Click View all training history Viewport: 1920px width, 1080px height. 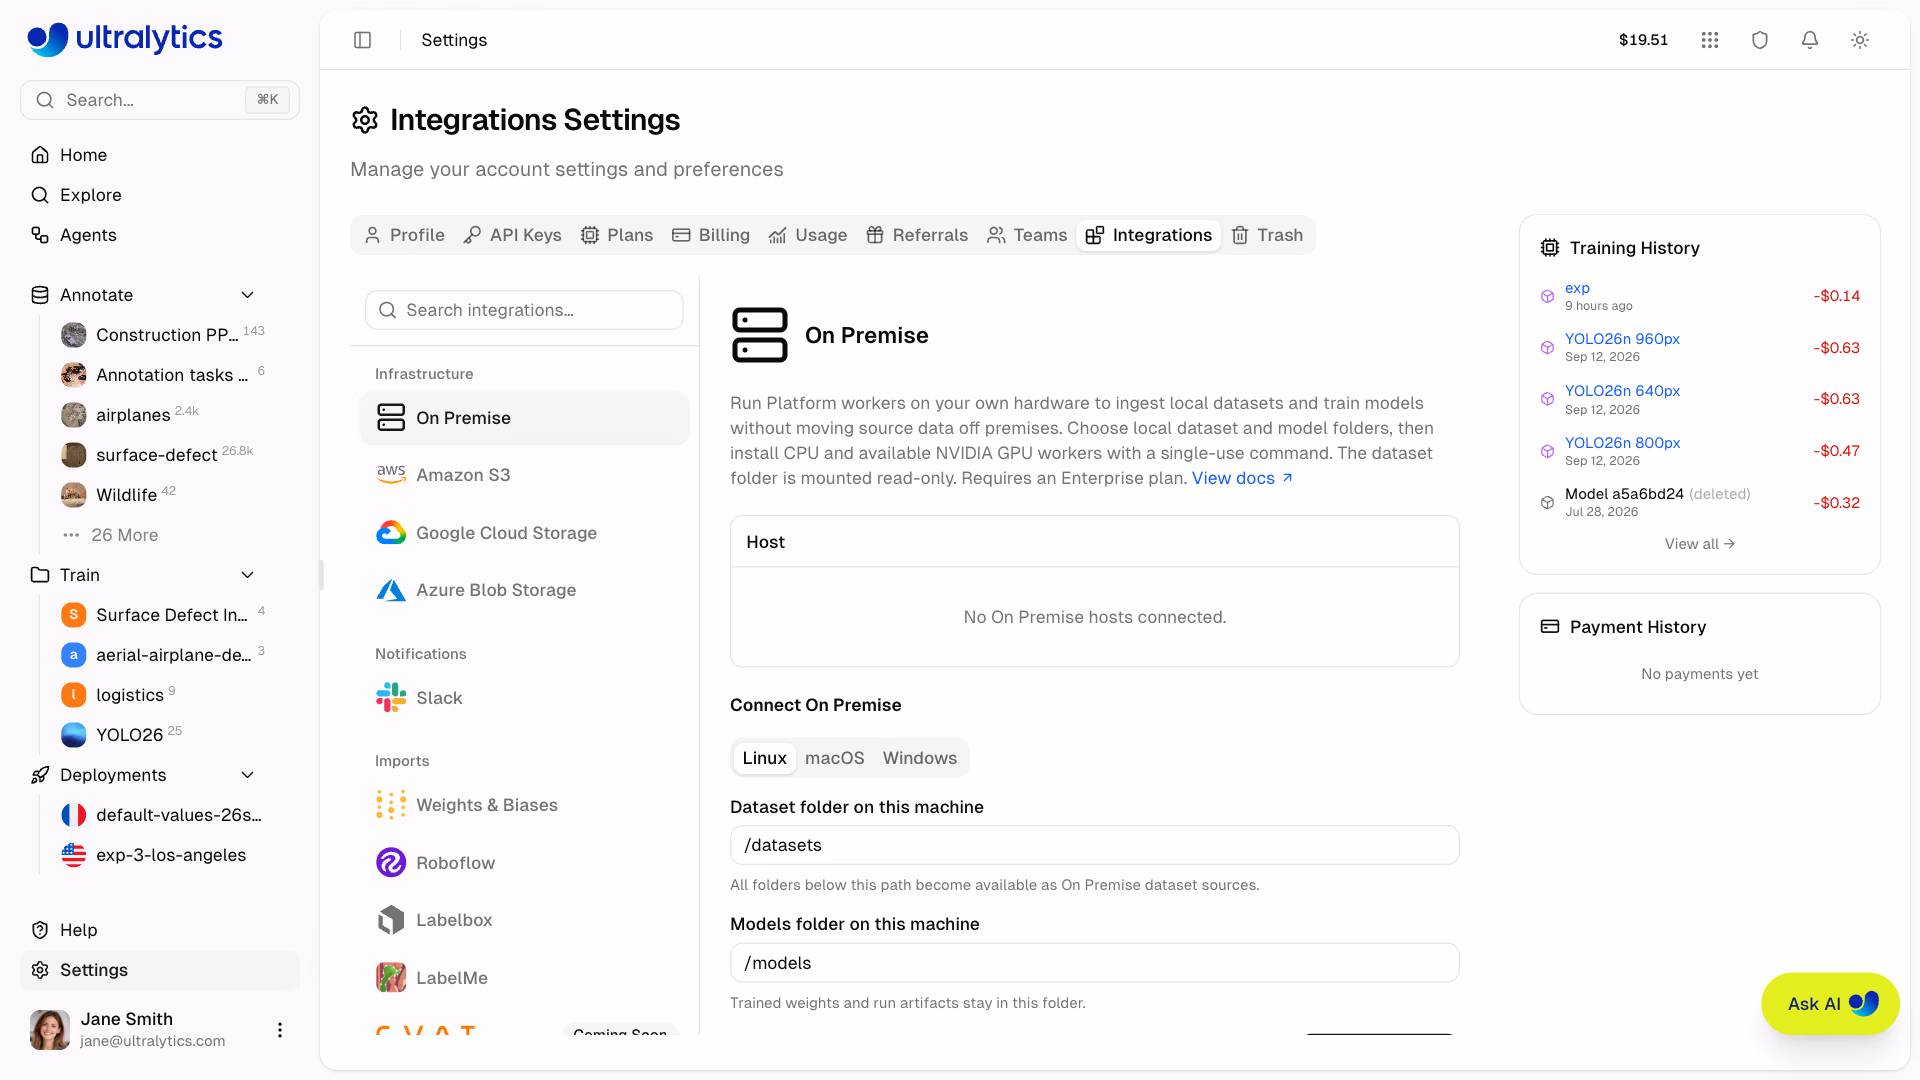tap(1699, 544)
